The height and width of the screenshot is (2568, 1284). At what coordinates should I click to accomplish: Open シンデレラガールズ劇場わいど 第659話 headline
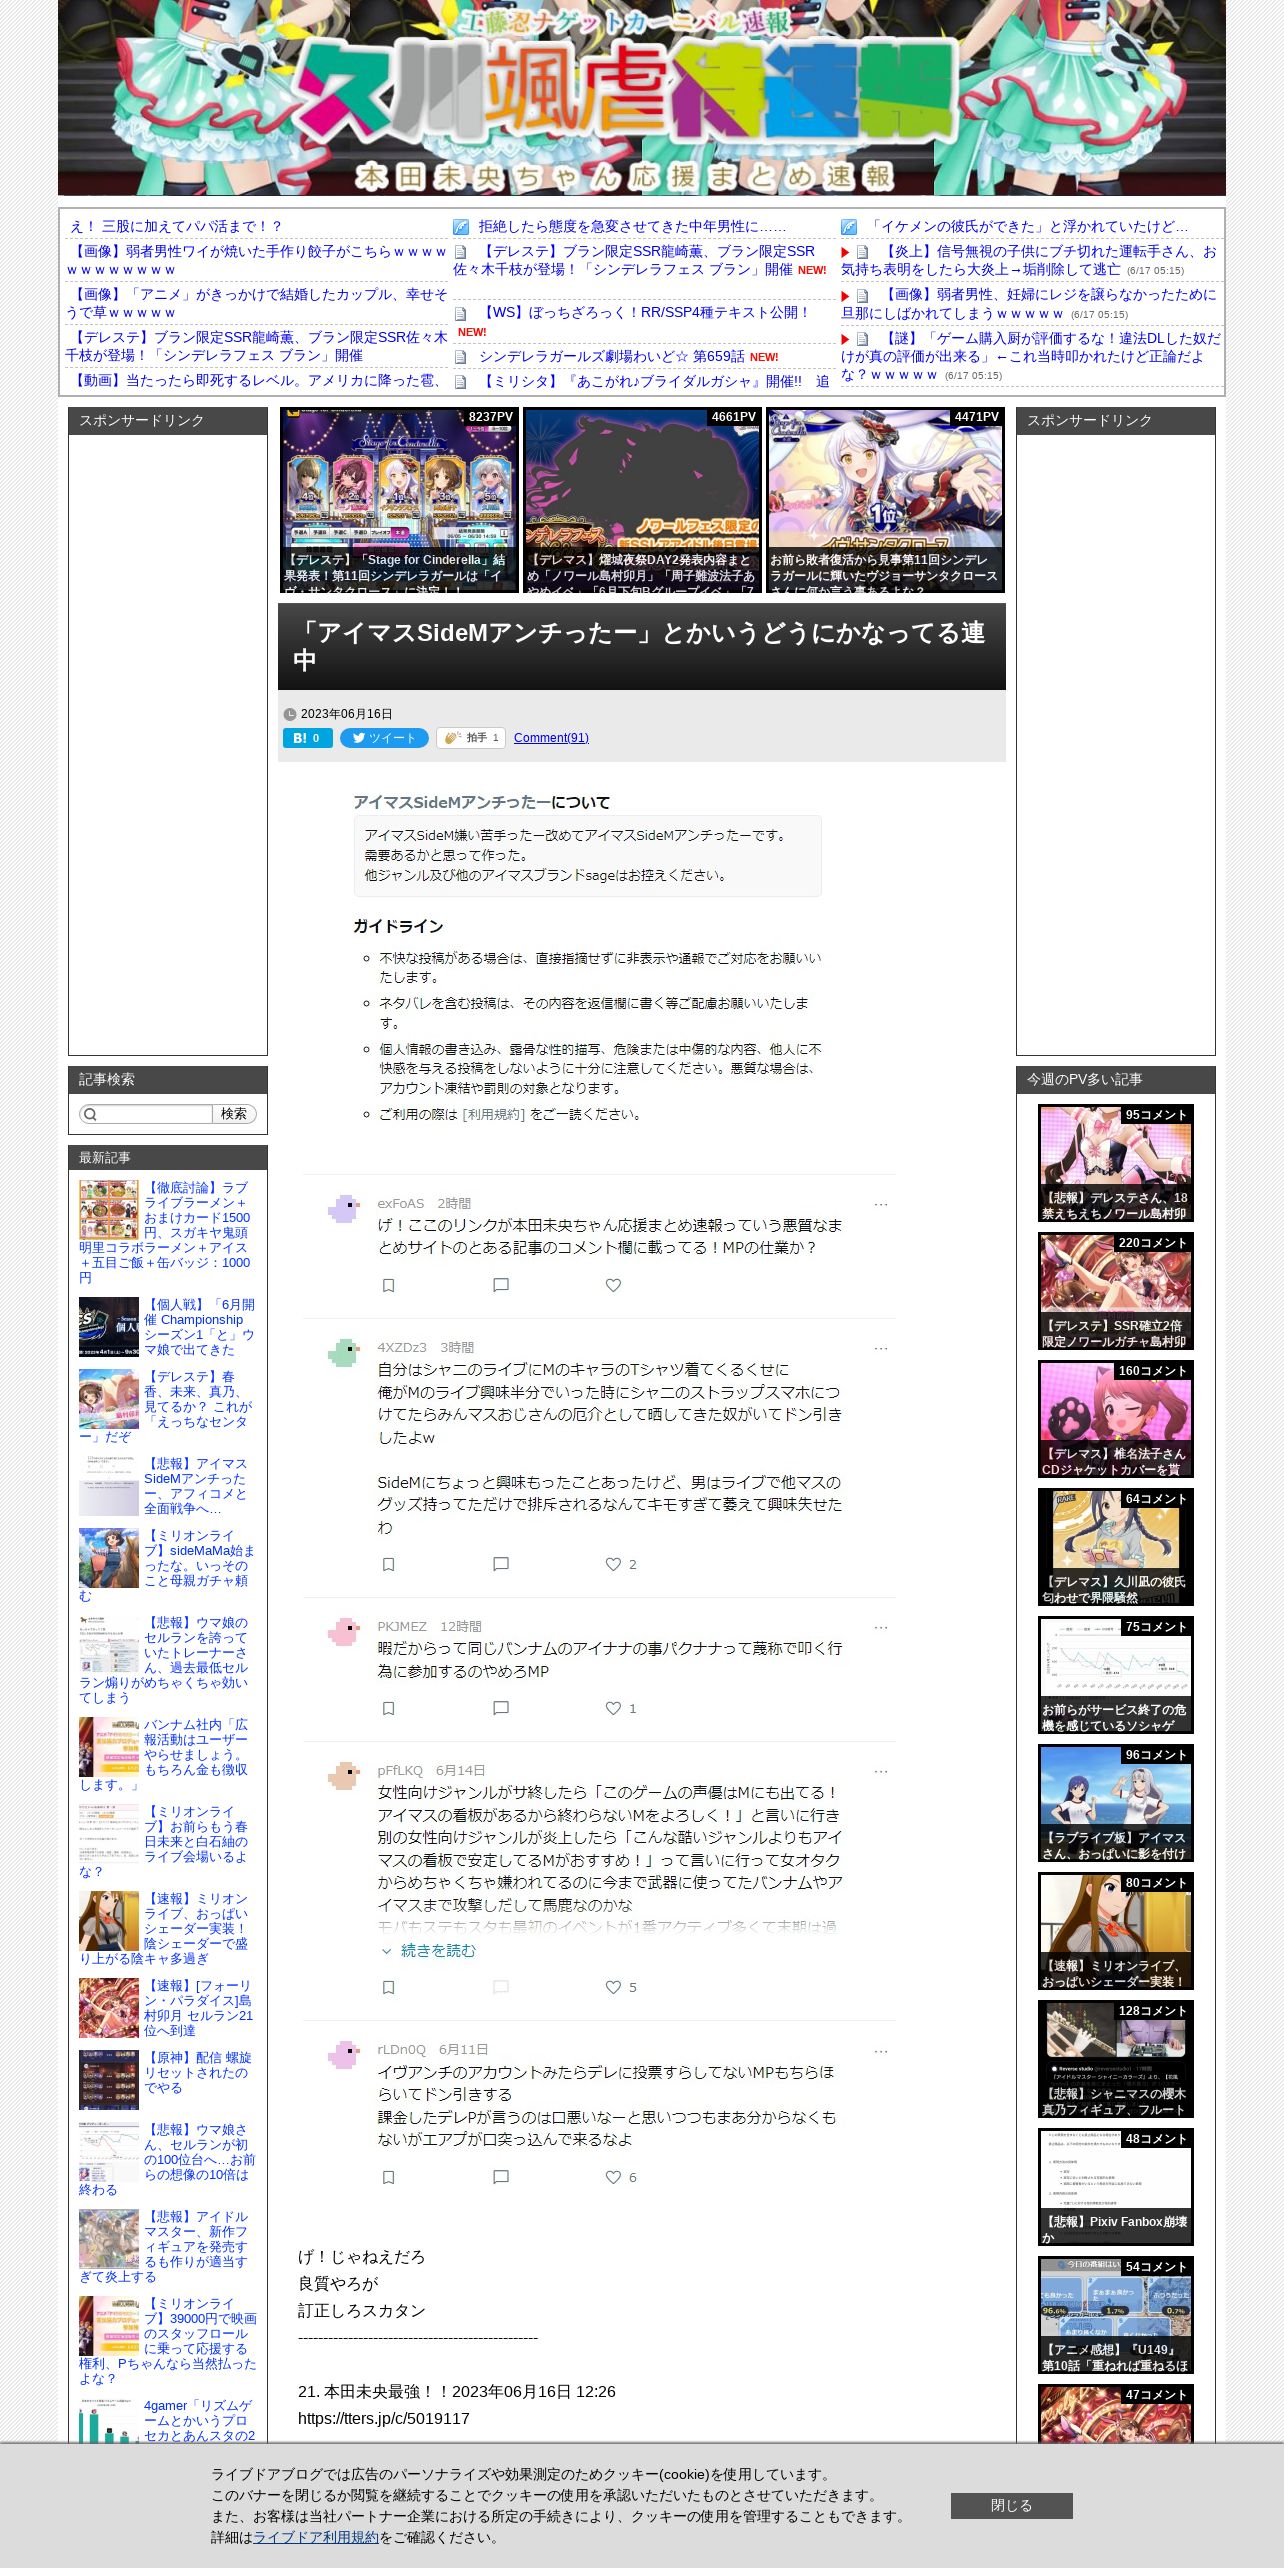612,356
